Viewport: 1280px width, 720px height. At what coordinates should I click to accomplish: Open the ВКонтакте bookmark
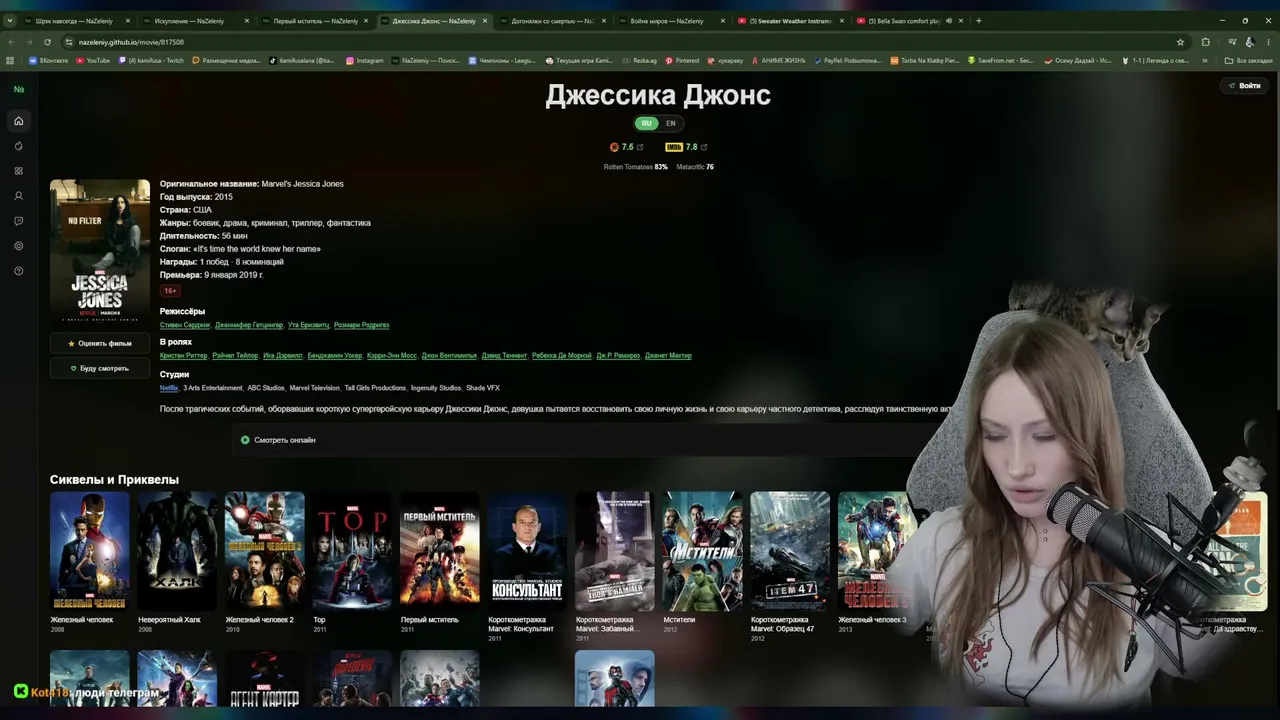(49, 60)
